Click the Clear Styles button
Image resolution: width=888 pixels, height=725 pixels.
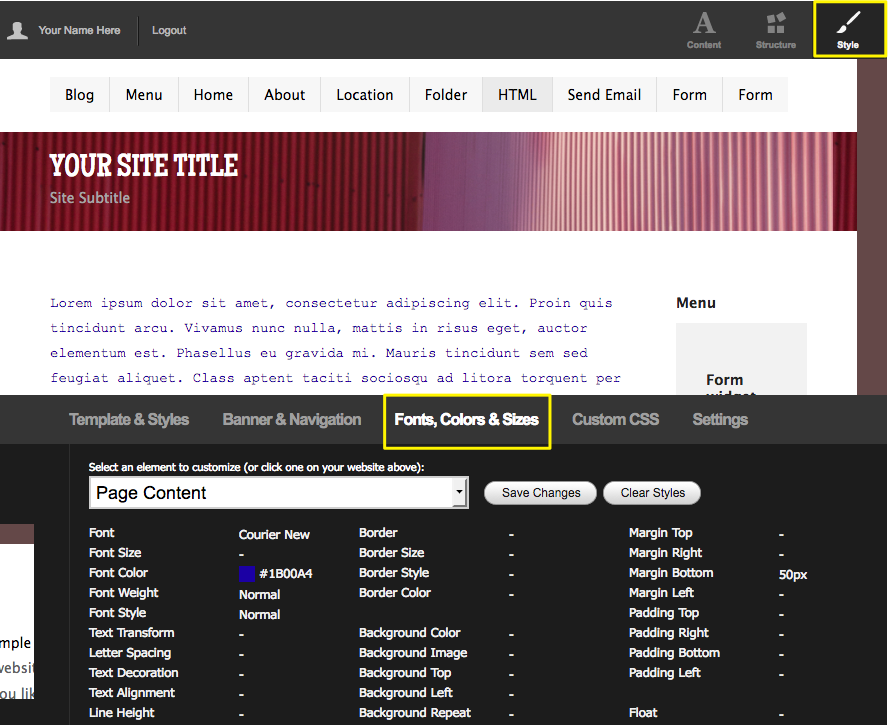point(652,493)
